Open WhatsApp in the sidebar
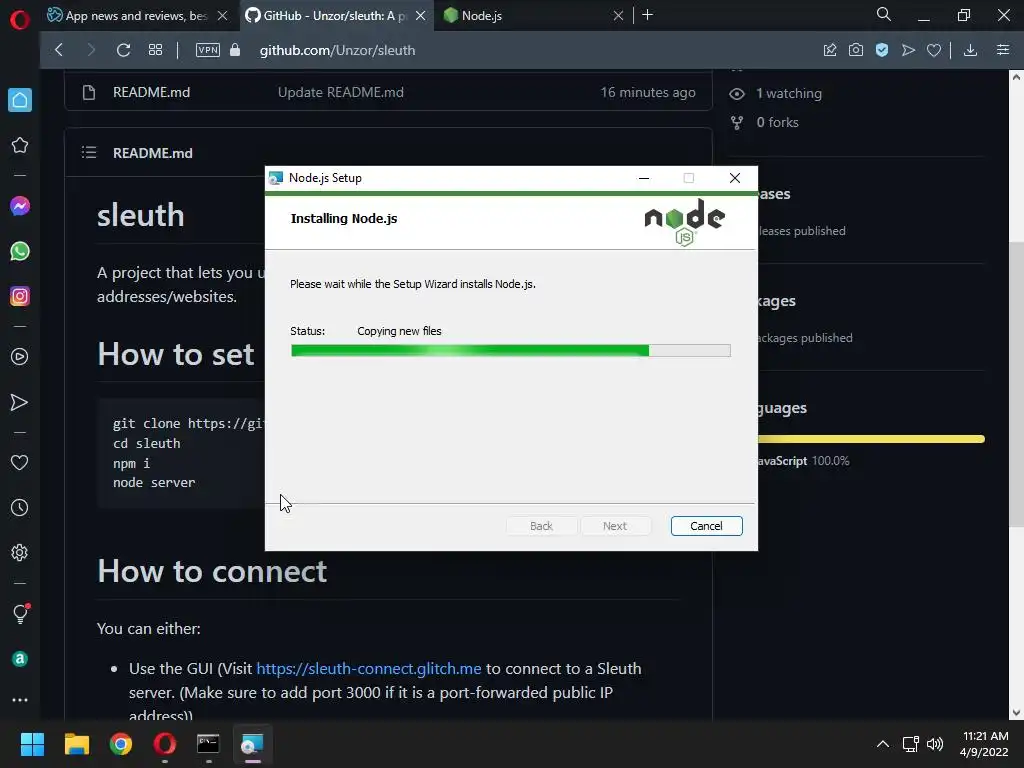 20,251
